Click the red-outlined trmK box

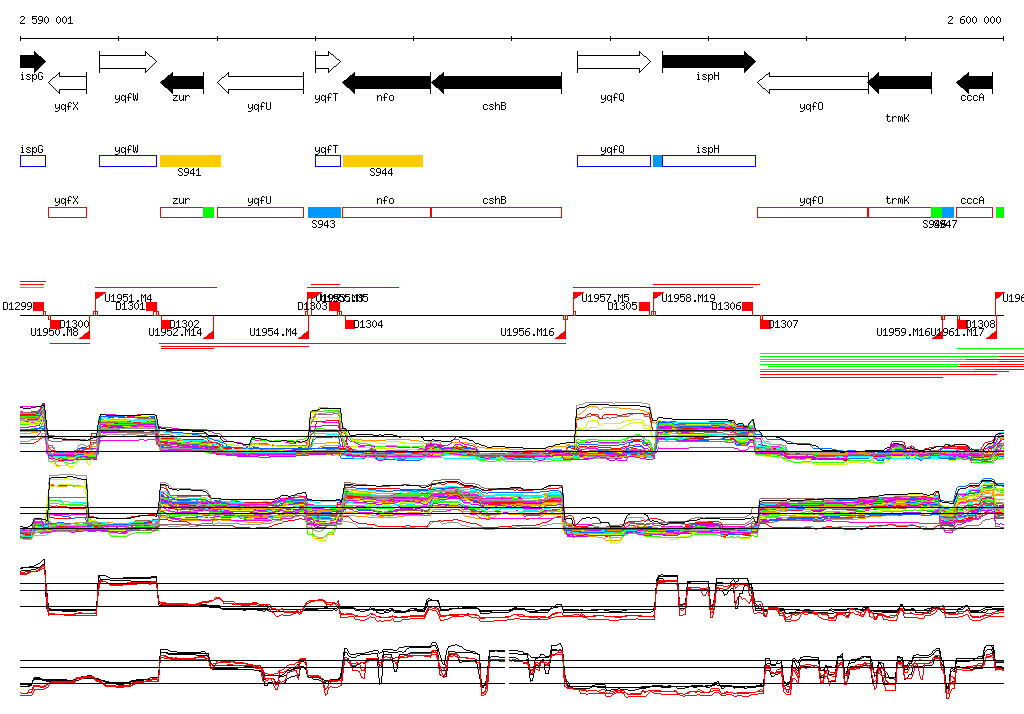click(899, 212)
